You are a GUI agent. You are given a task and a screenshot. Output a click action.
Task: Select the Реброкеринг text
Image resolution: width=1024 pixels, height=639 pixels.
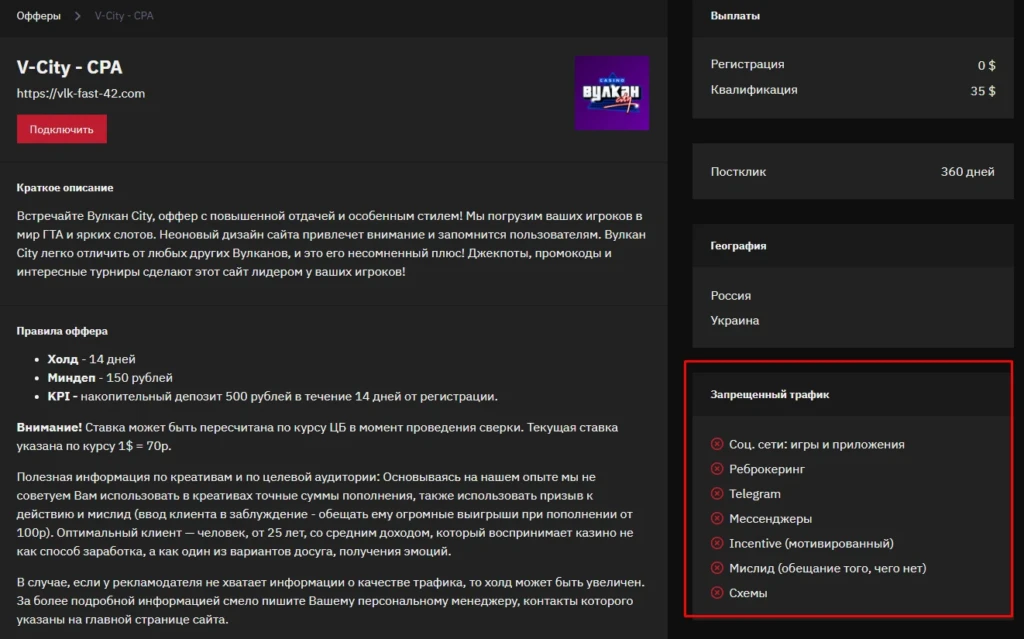767,469
